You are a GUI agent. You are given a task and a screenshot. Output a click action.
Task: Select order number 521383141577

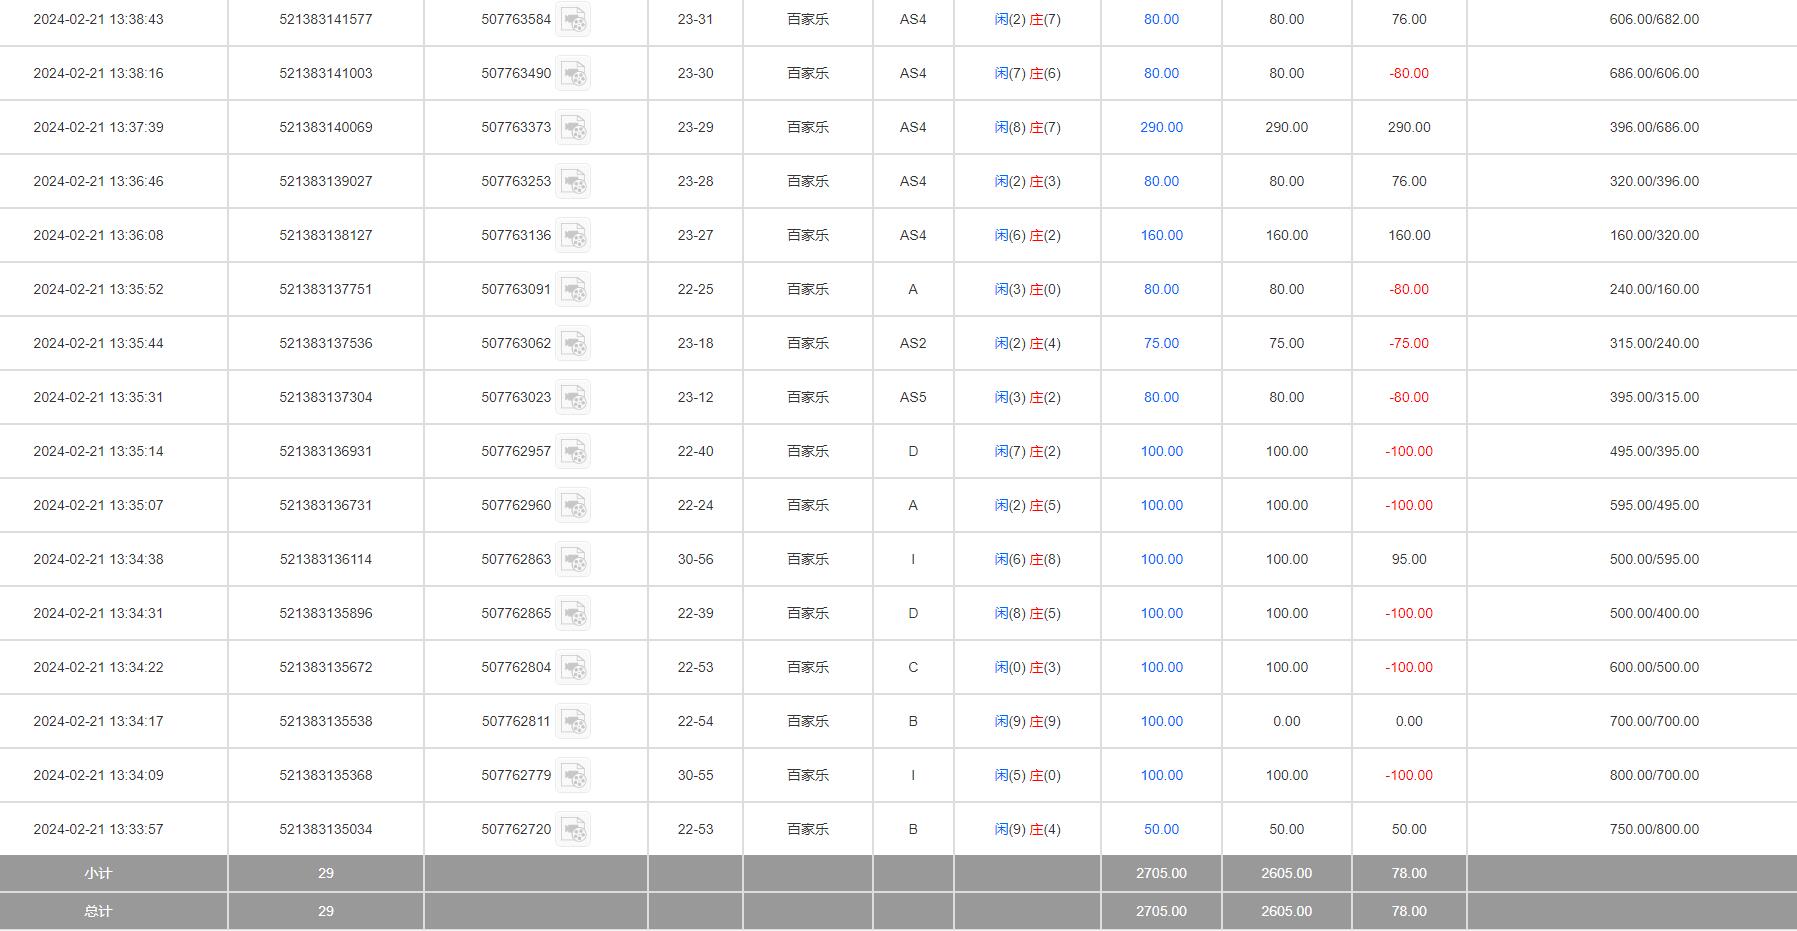tap(326, 19)
